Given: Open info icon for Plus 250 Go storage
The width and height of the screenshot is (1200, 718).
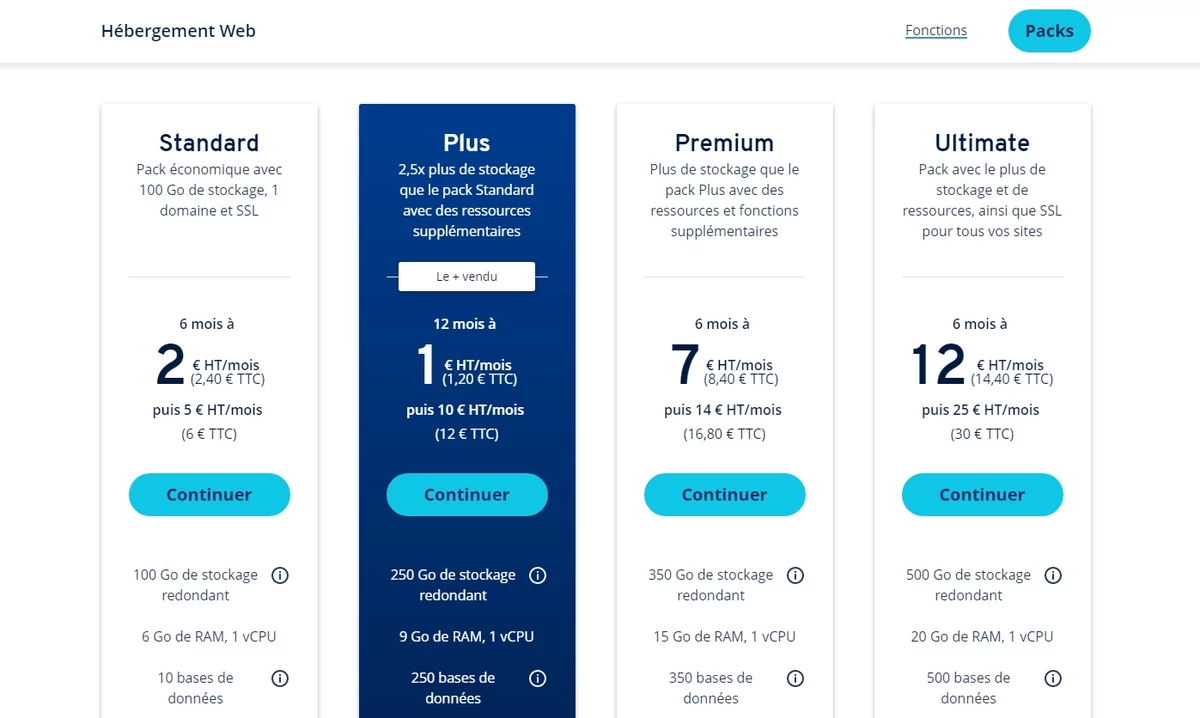Looking at the screenshot, I should point(538,575).
